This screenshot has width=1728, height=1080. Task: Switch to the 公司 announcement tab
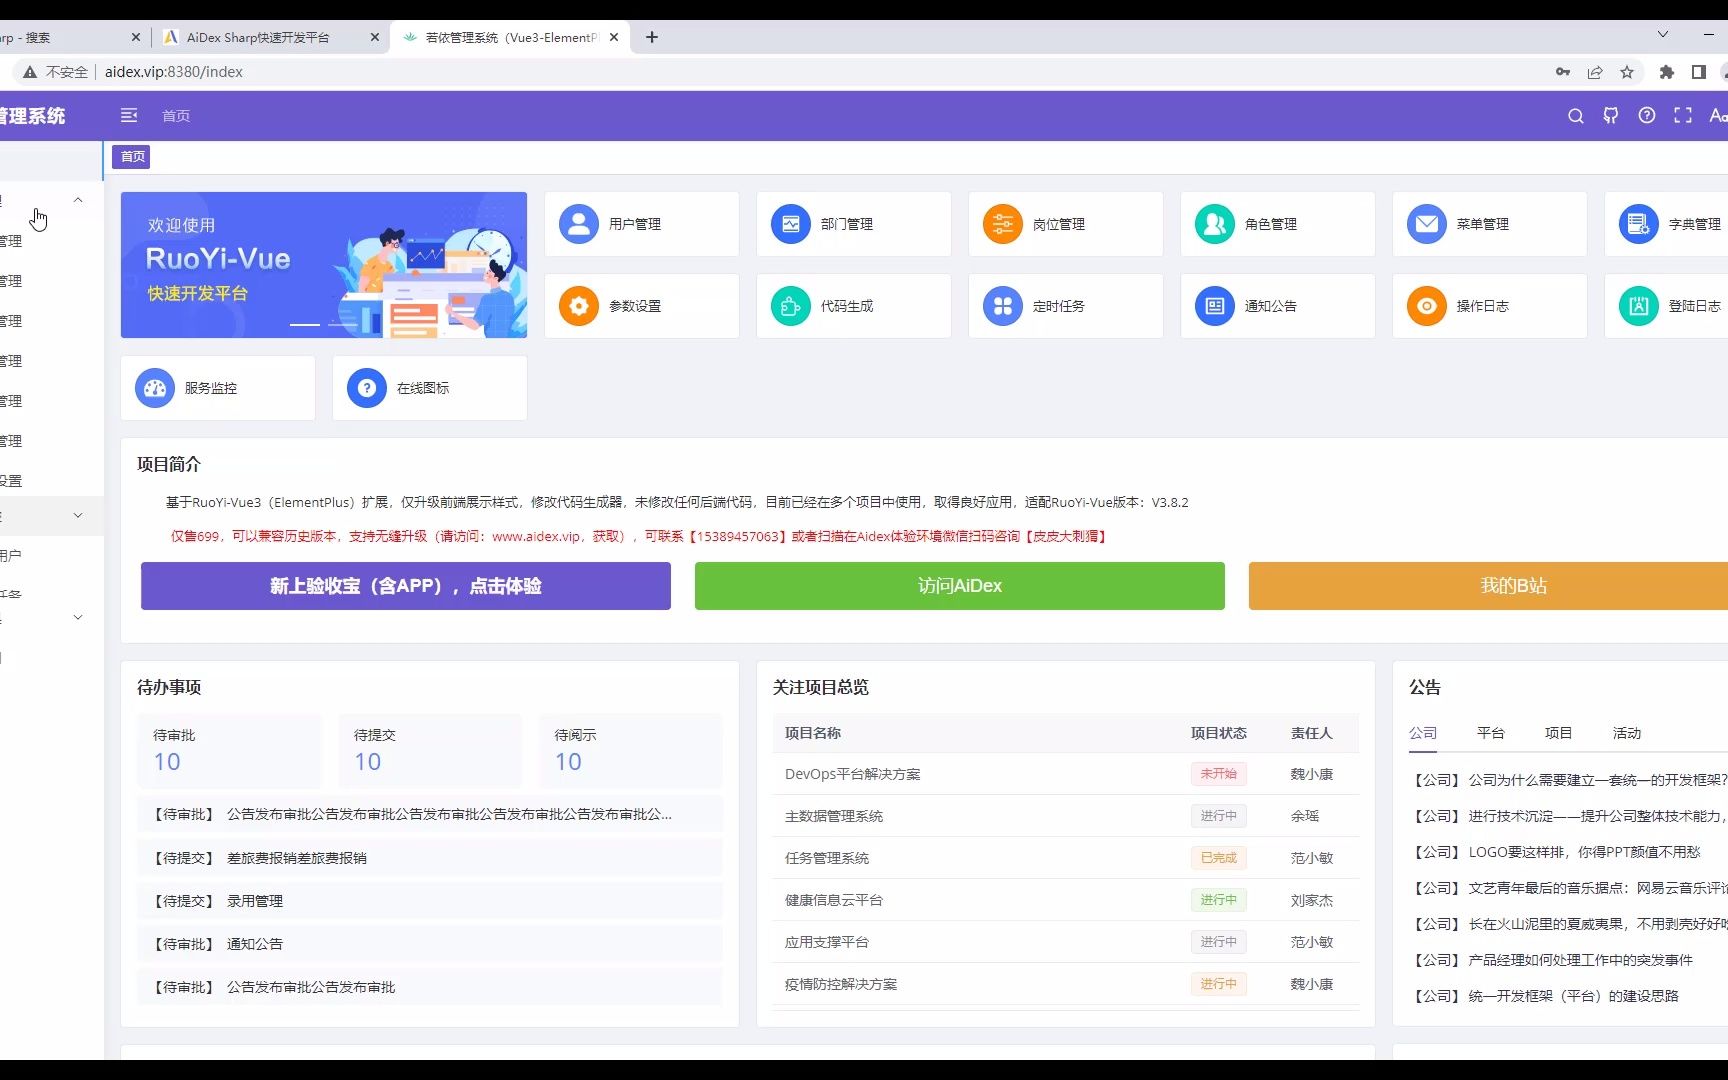click(x=1423, y=733)
